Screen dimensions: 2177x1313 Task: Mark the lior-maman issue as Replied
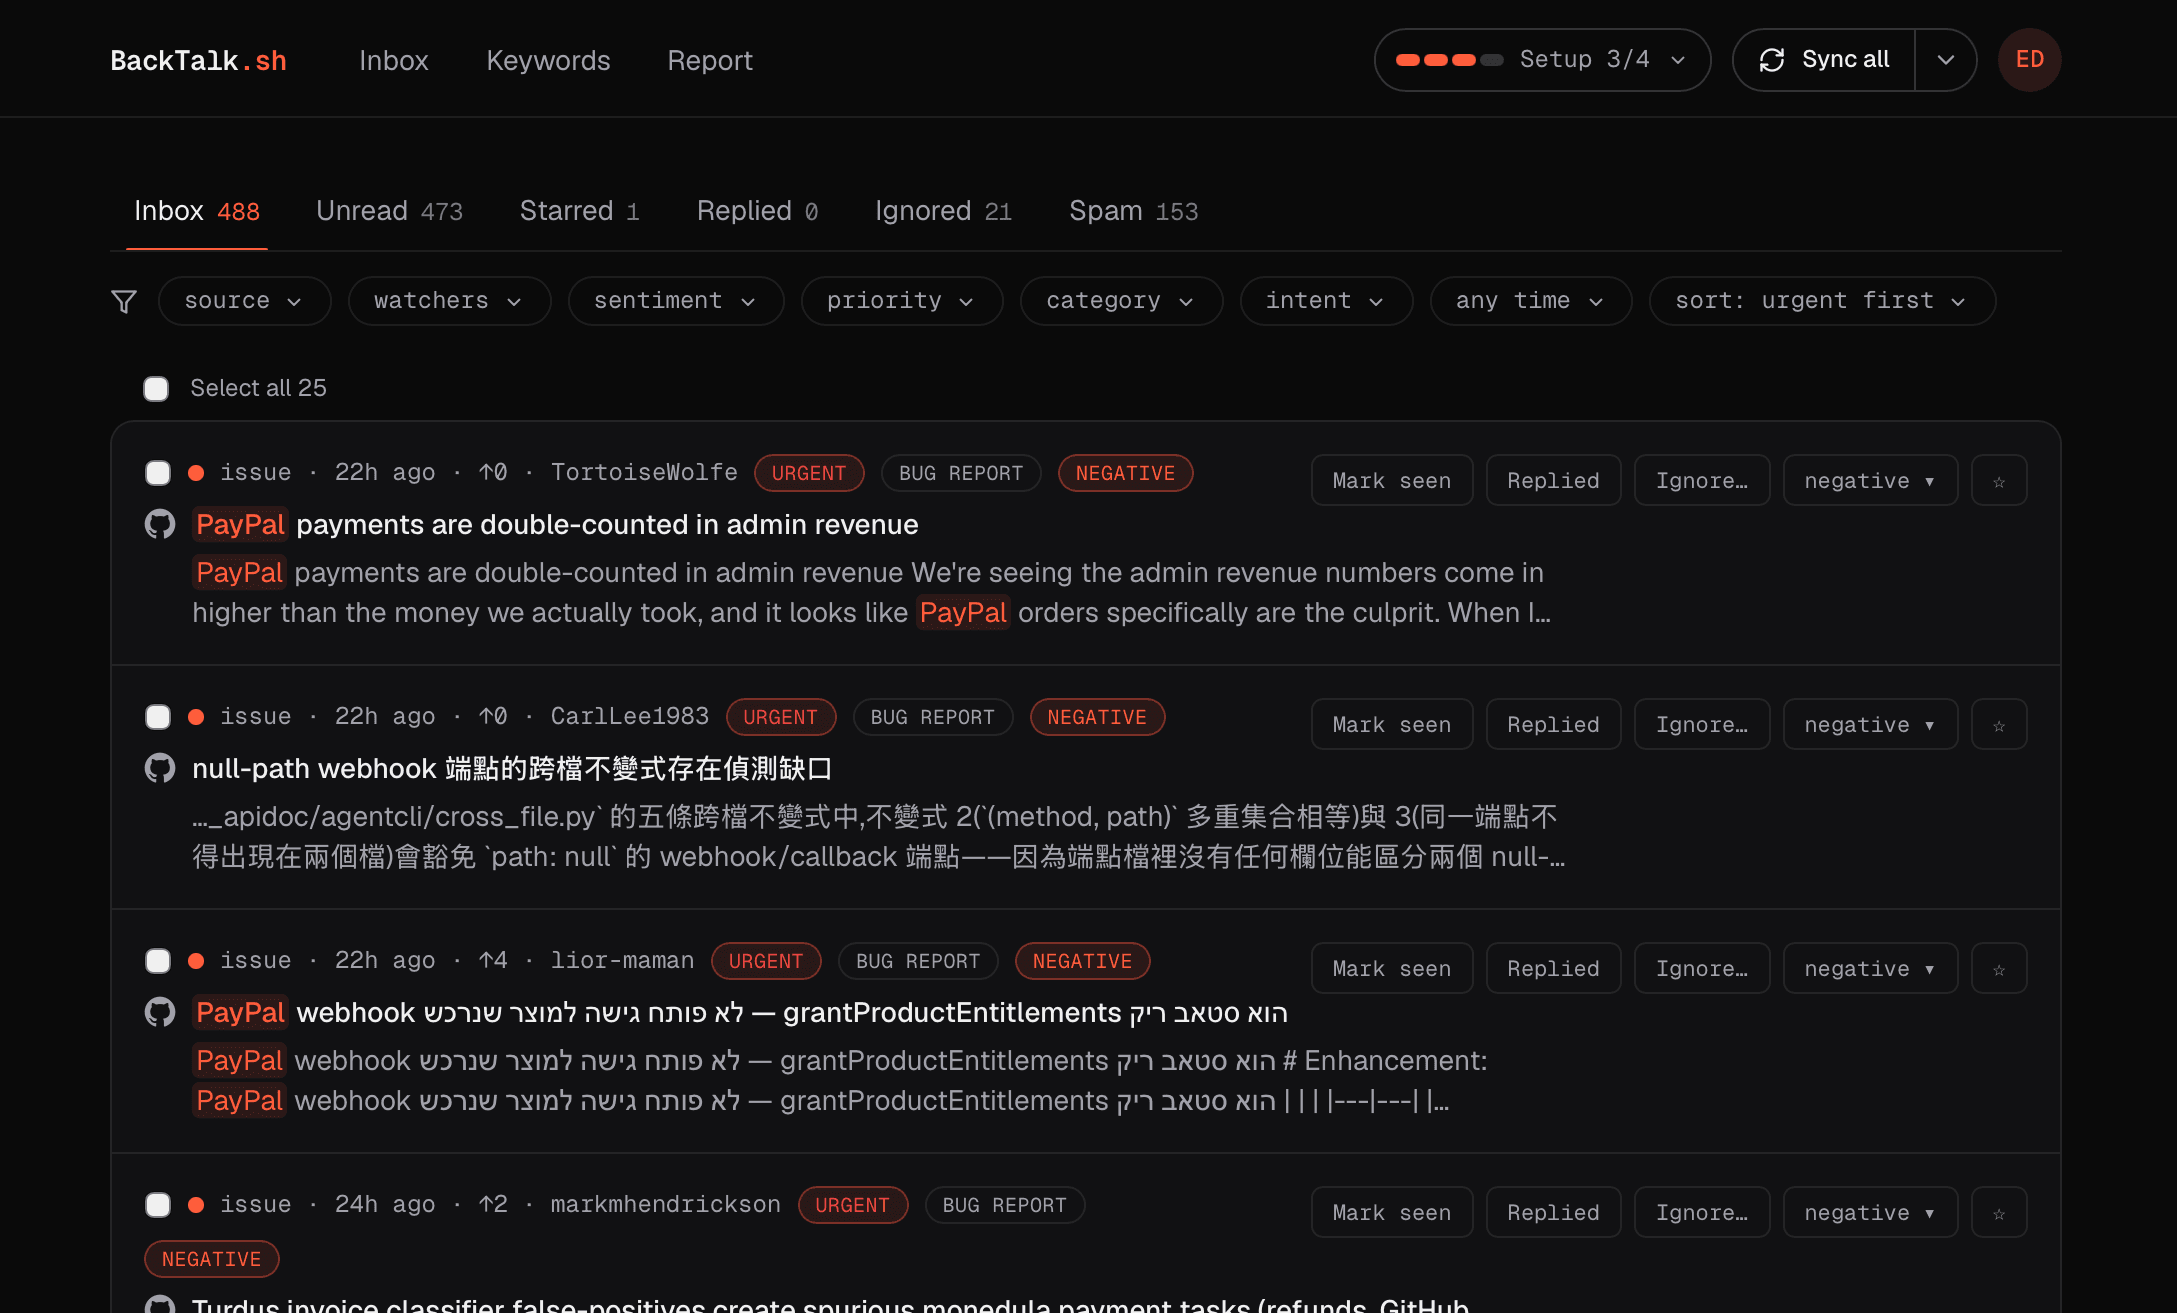pos(1553,969)
